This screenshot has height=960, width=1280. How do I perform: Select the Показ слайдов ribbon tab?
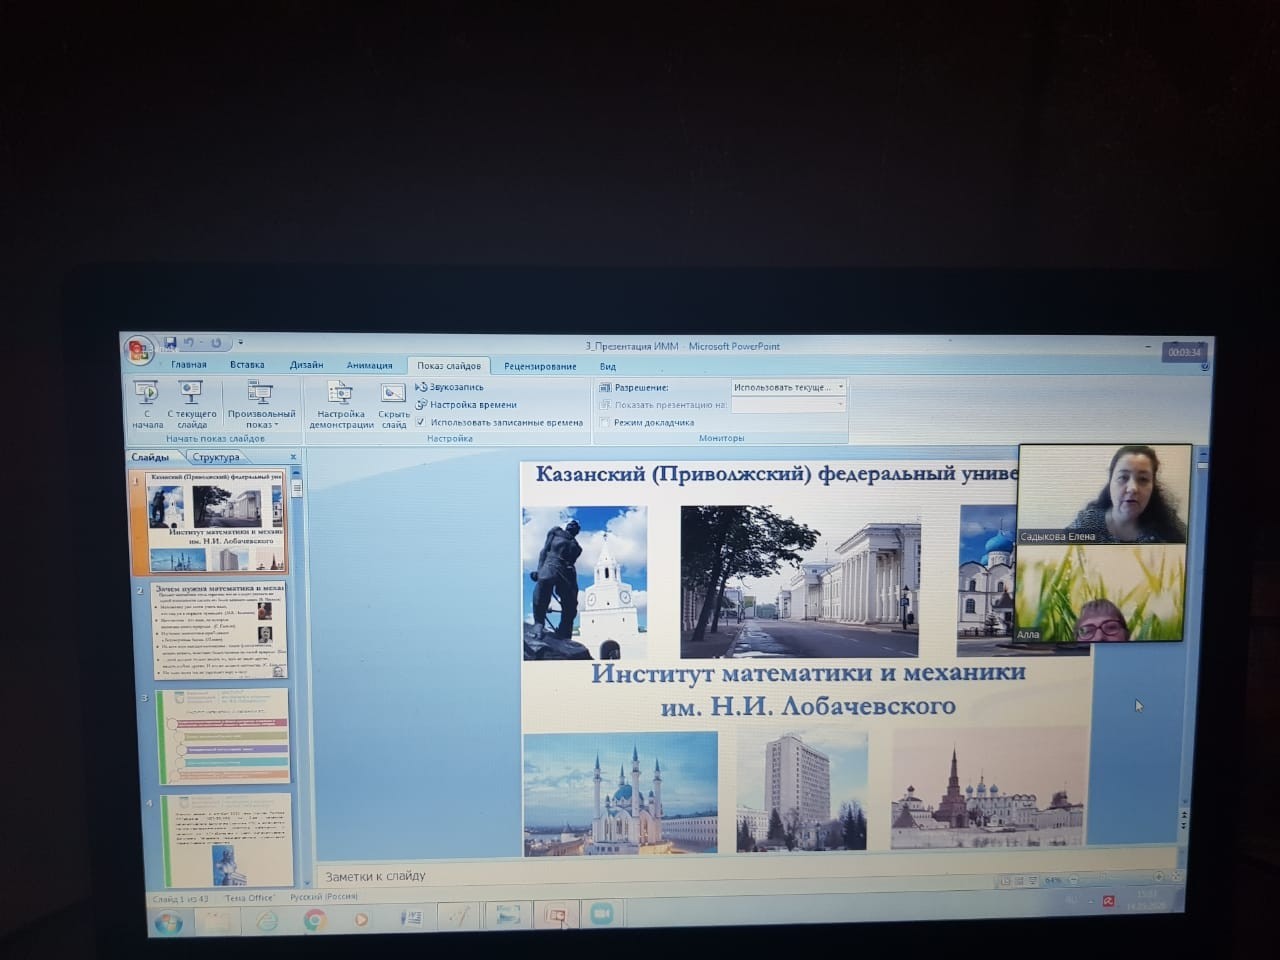(x=449, y=366)
